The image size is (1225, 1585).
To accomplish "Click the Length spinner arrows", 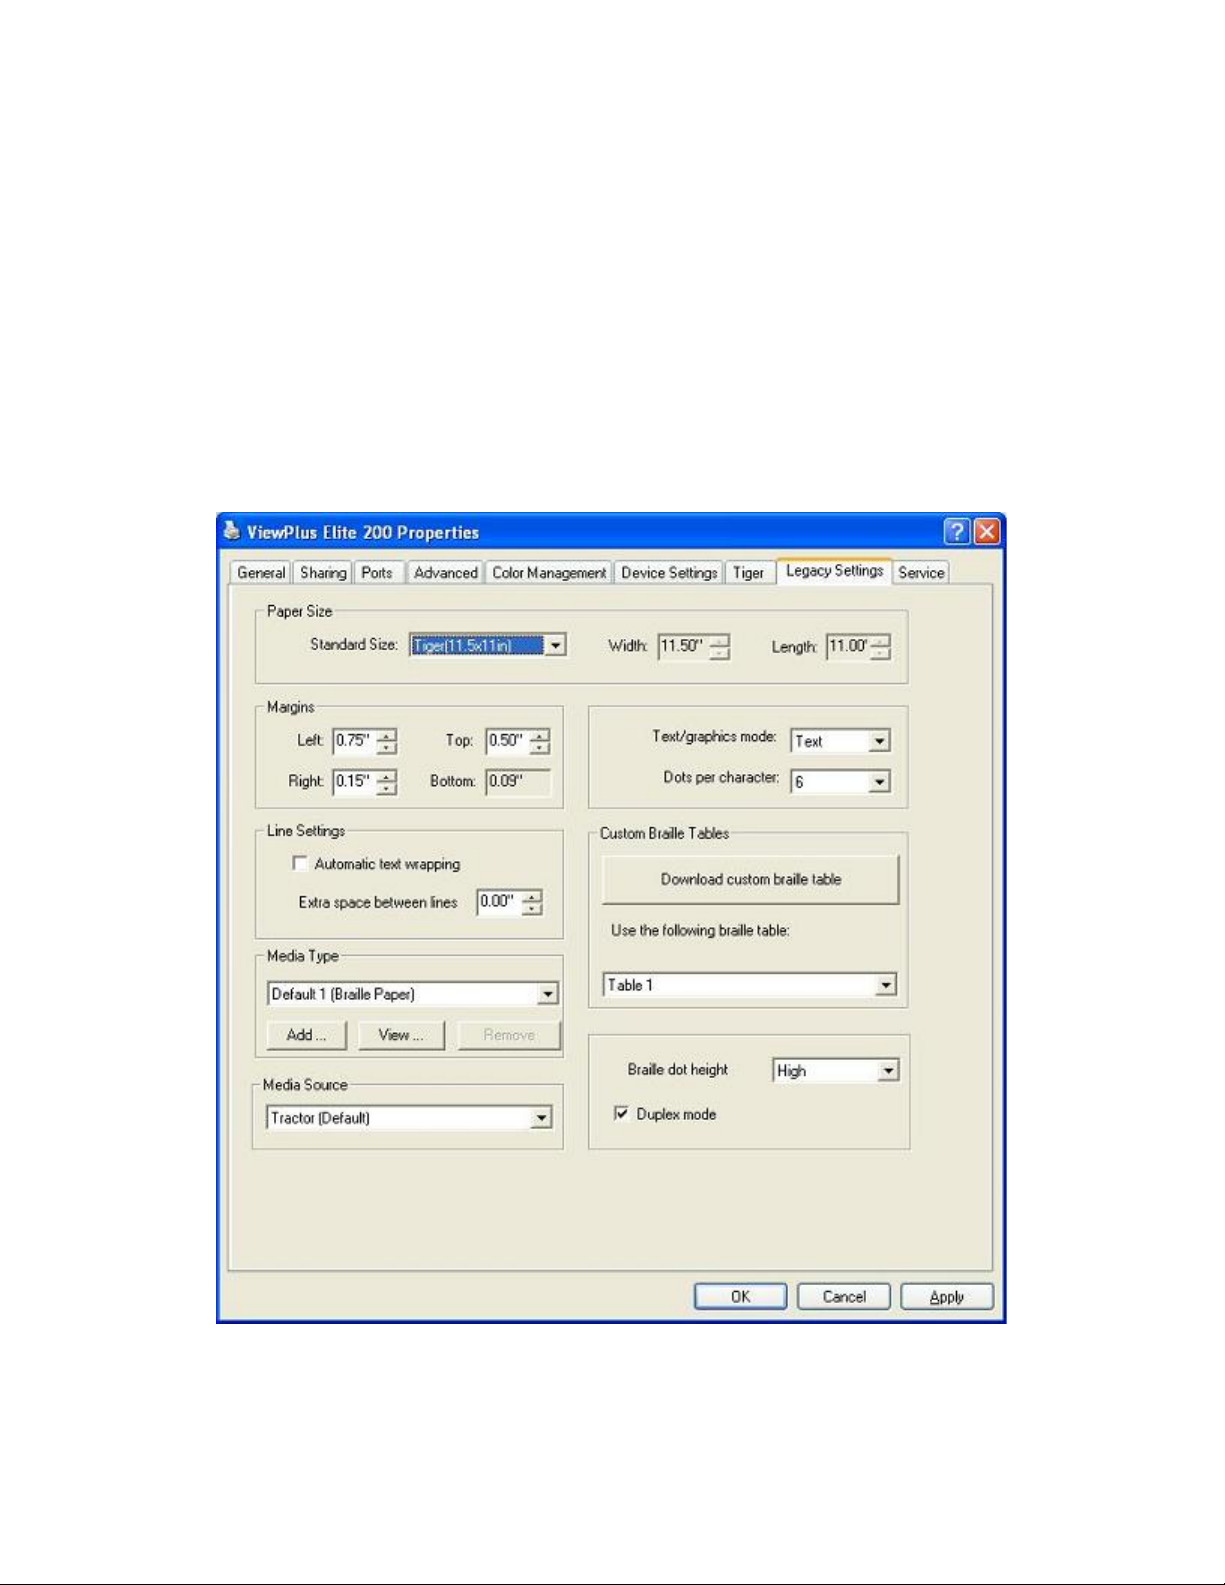I will click(880, 648).
